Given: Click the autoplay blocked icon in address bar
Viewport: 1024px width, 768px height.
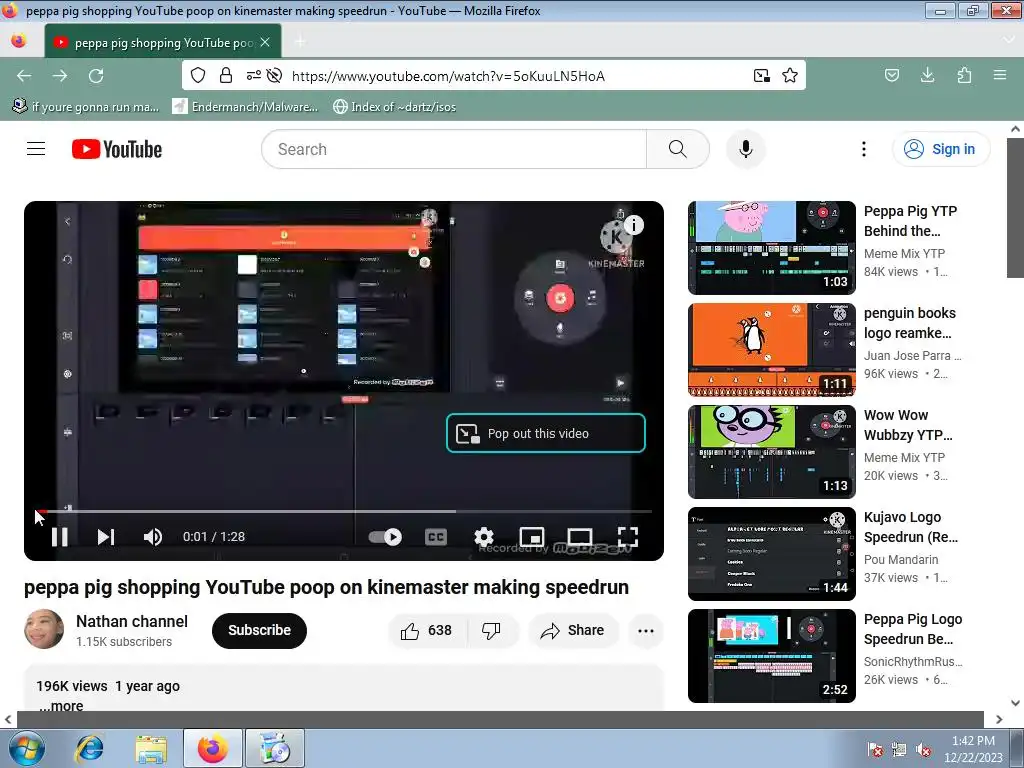Looking at the screenshot, I should (274, 76).
